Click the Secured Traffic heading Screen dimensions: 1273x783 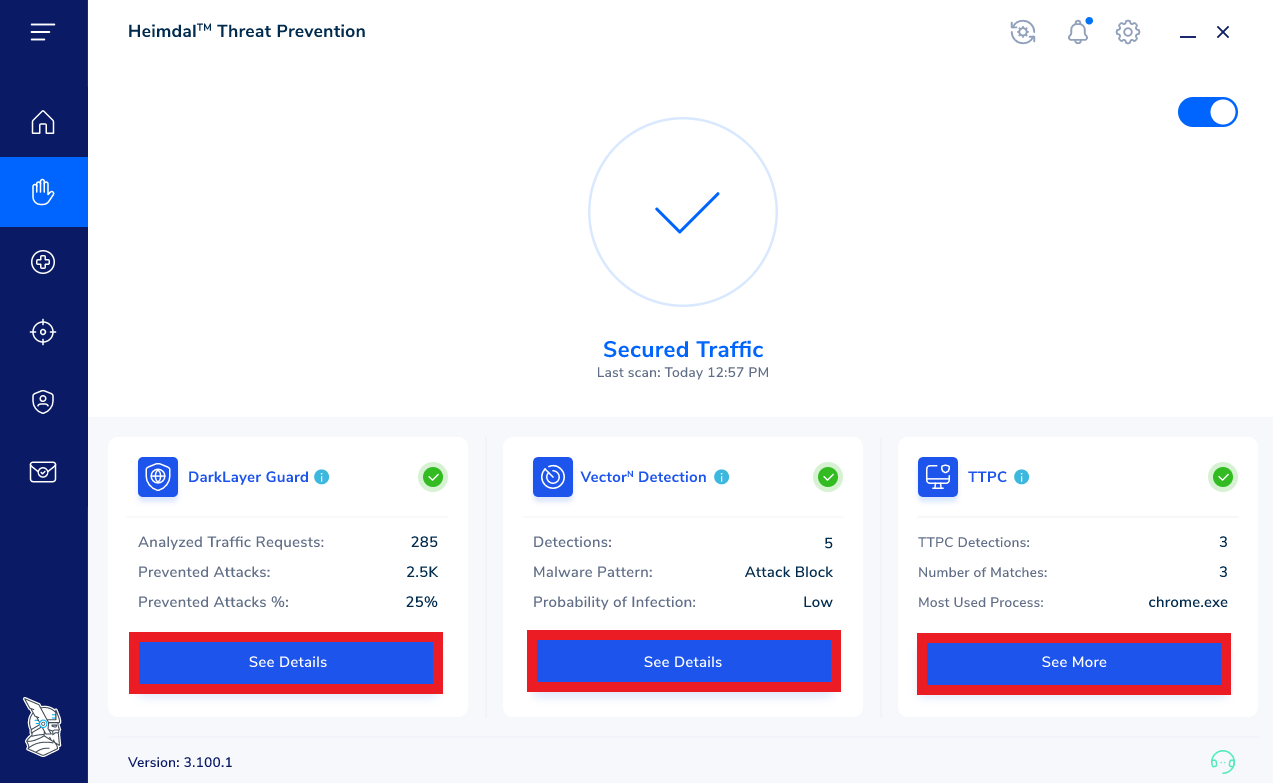(x=683, y=349)
